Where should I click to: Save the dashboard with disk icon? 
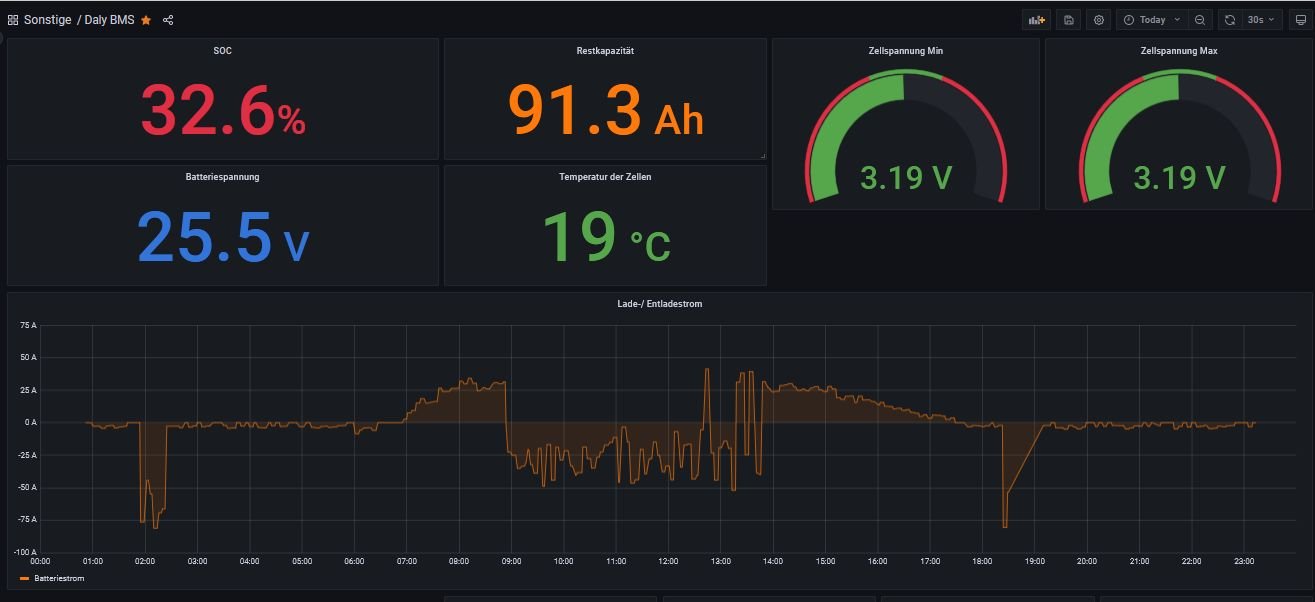coord(1068,20)
